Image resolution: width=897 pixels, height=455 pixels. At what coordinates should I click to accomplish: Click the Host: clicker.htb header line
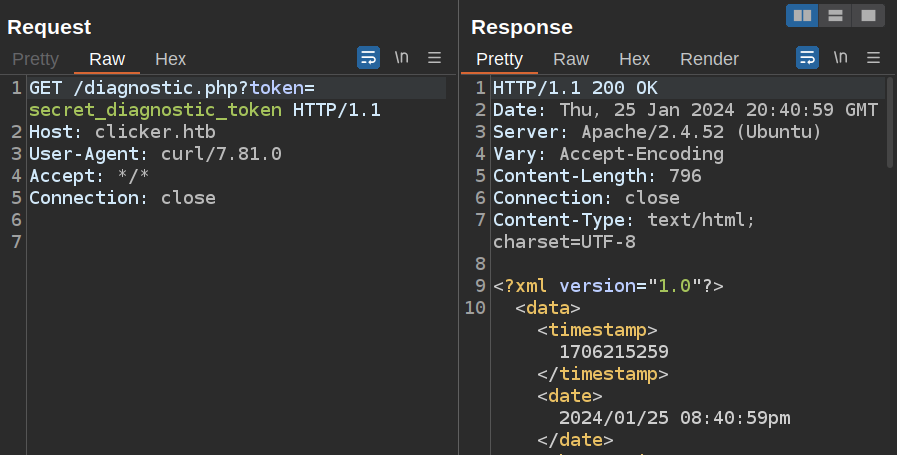point(122,132)
